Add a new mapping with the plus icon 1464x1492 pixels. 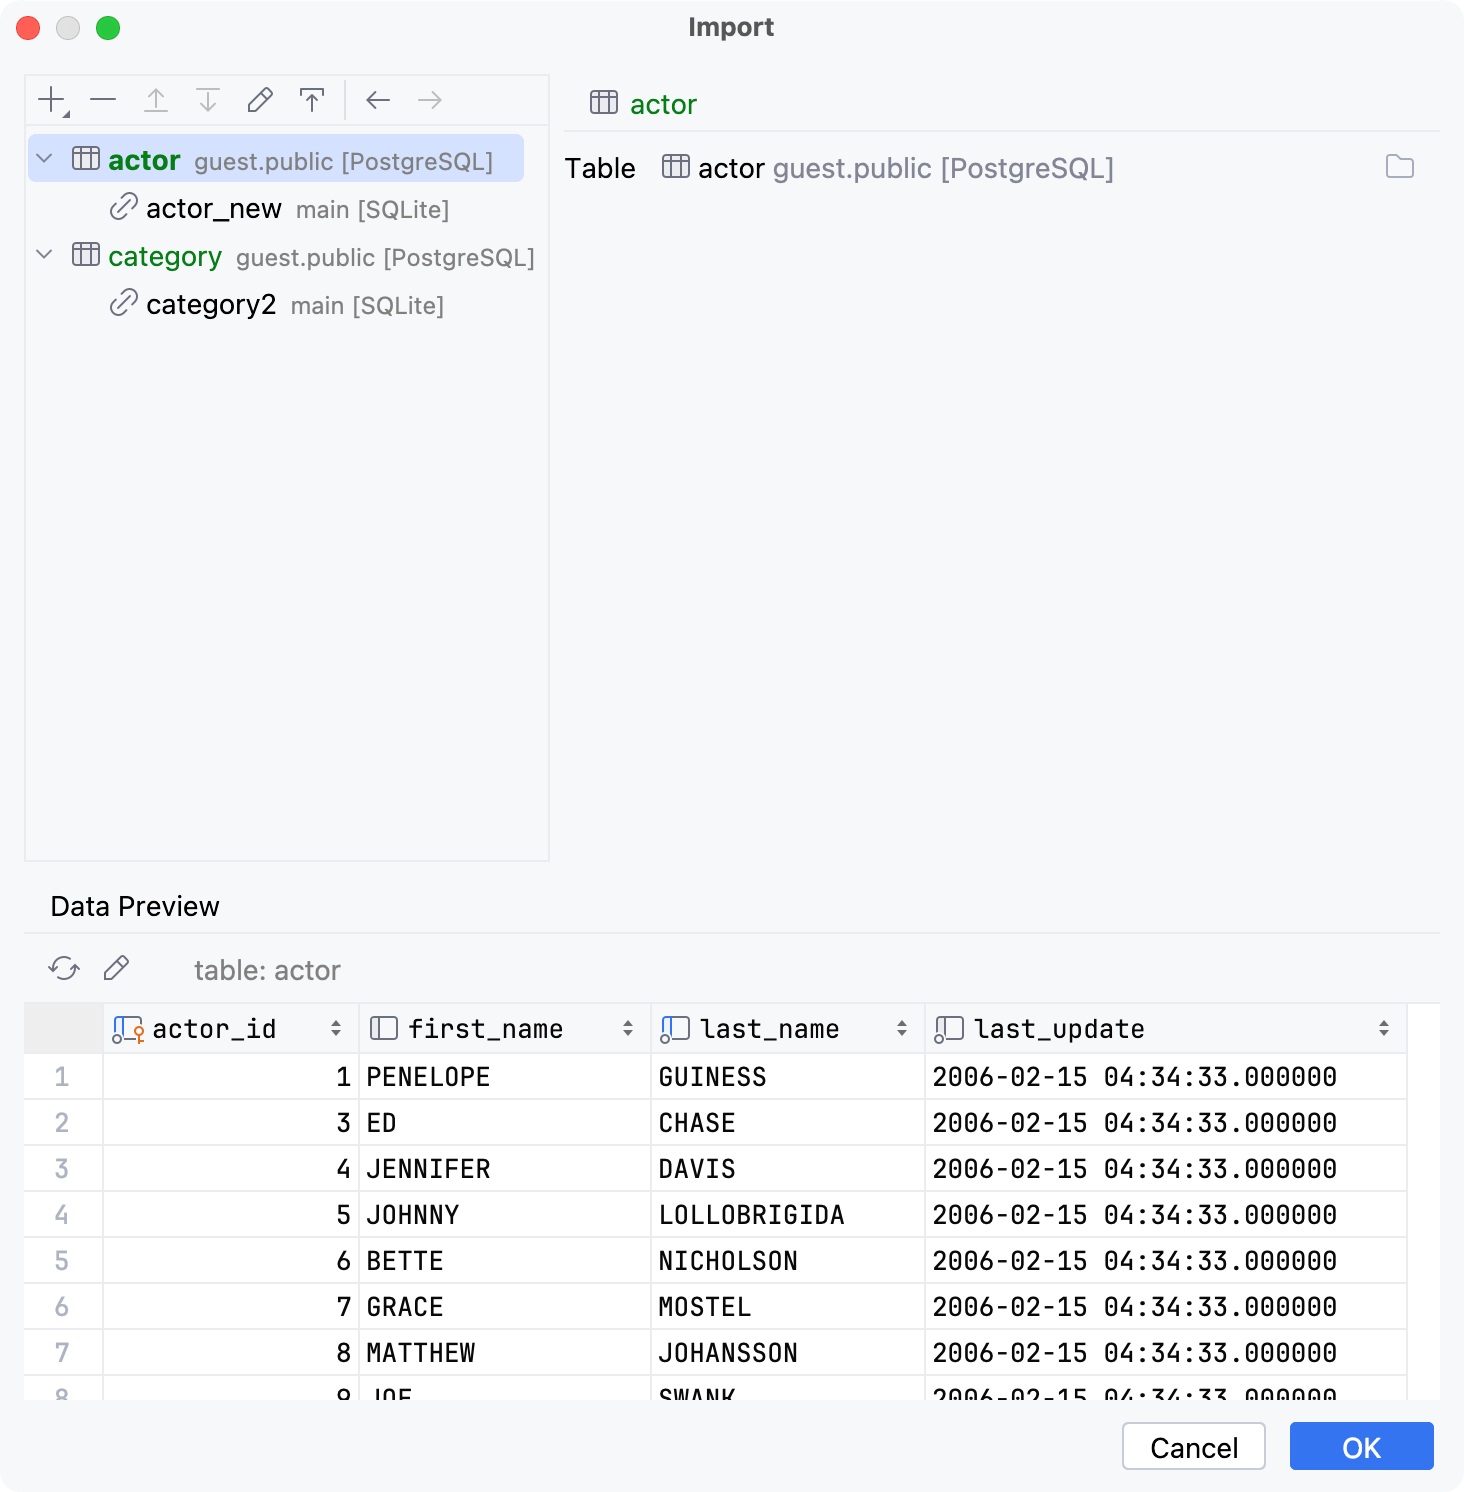50,100
